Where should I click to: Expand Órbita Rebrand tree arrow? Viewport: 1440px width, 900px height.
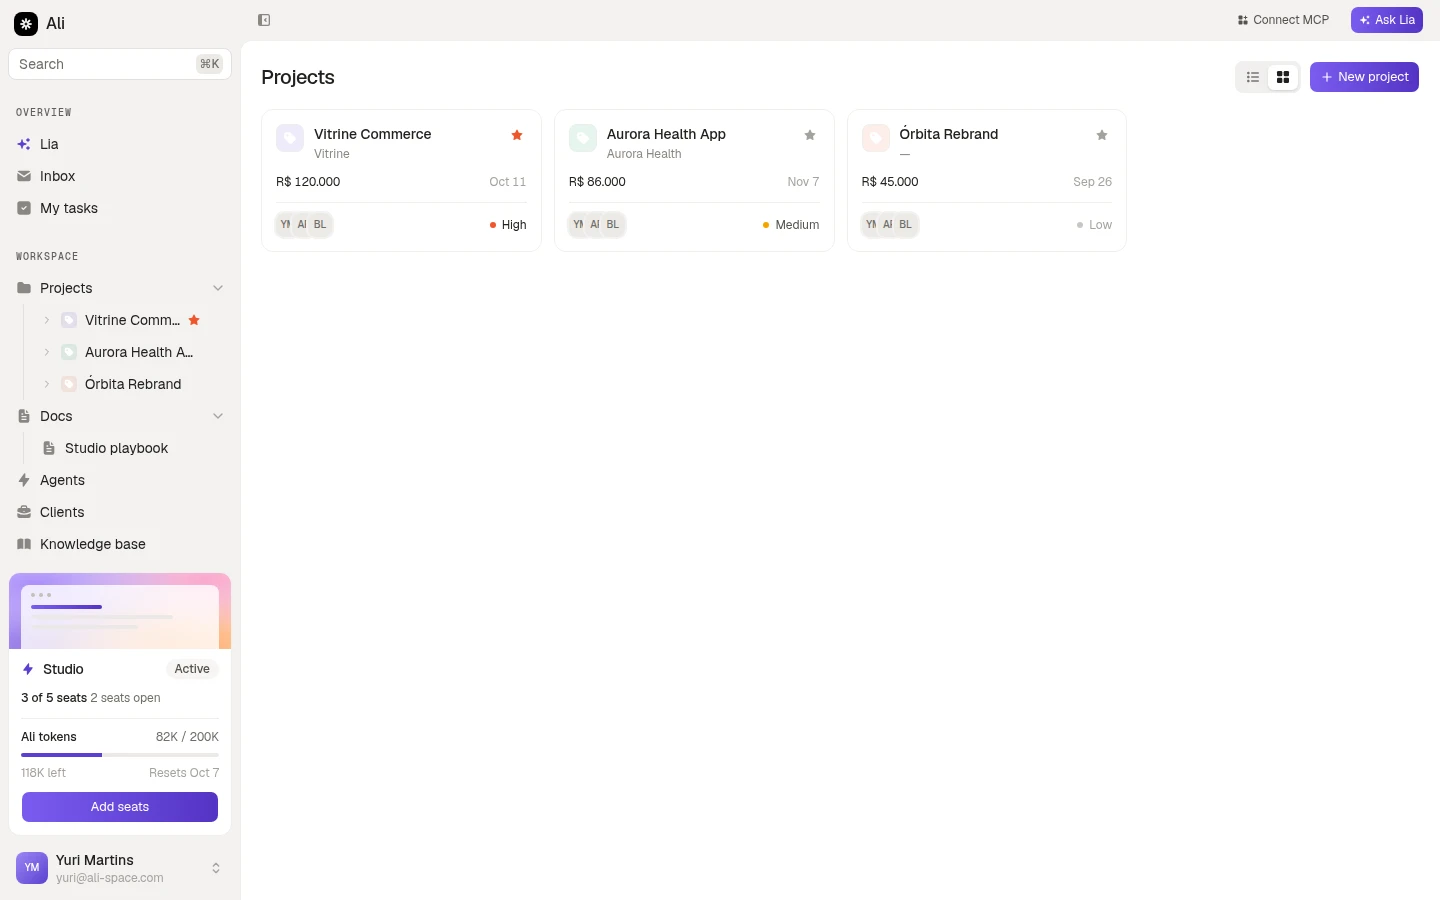46,384
